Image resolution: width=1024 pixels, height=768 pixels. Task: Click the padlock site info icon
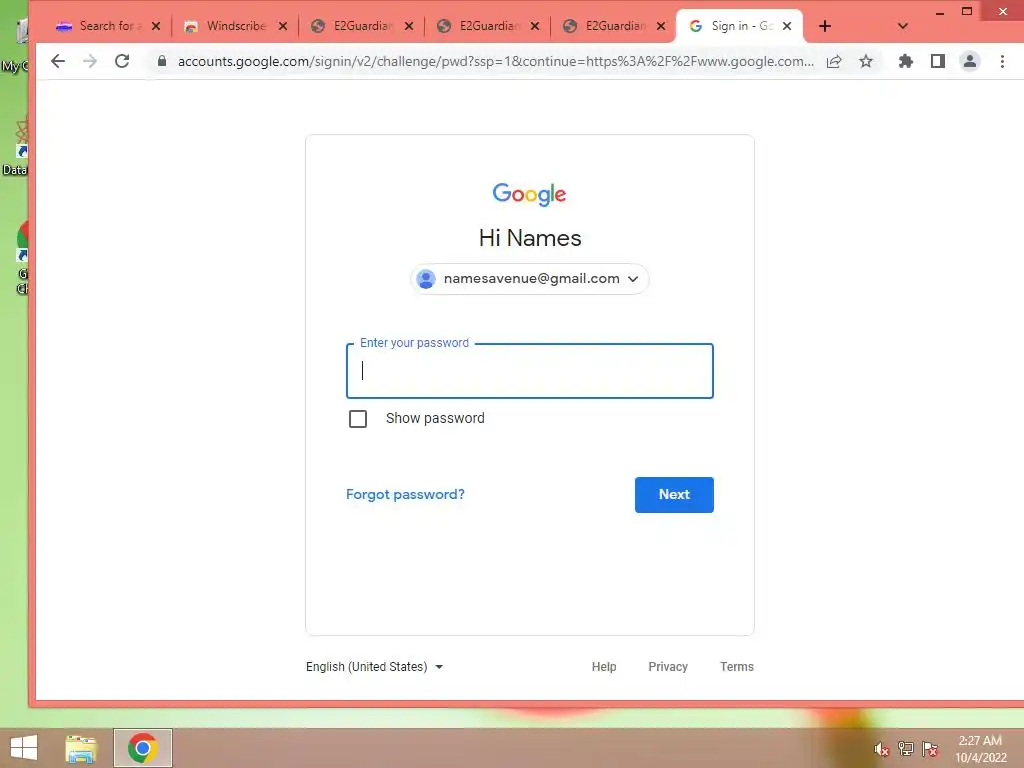(x=162, y=61)
